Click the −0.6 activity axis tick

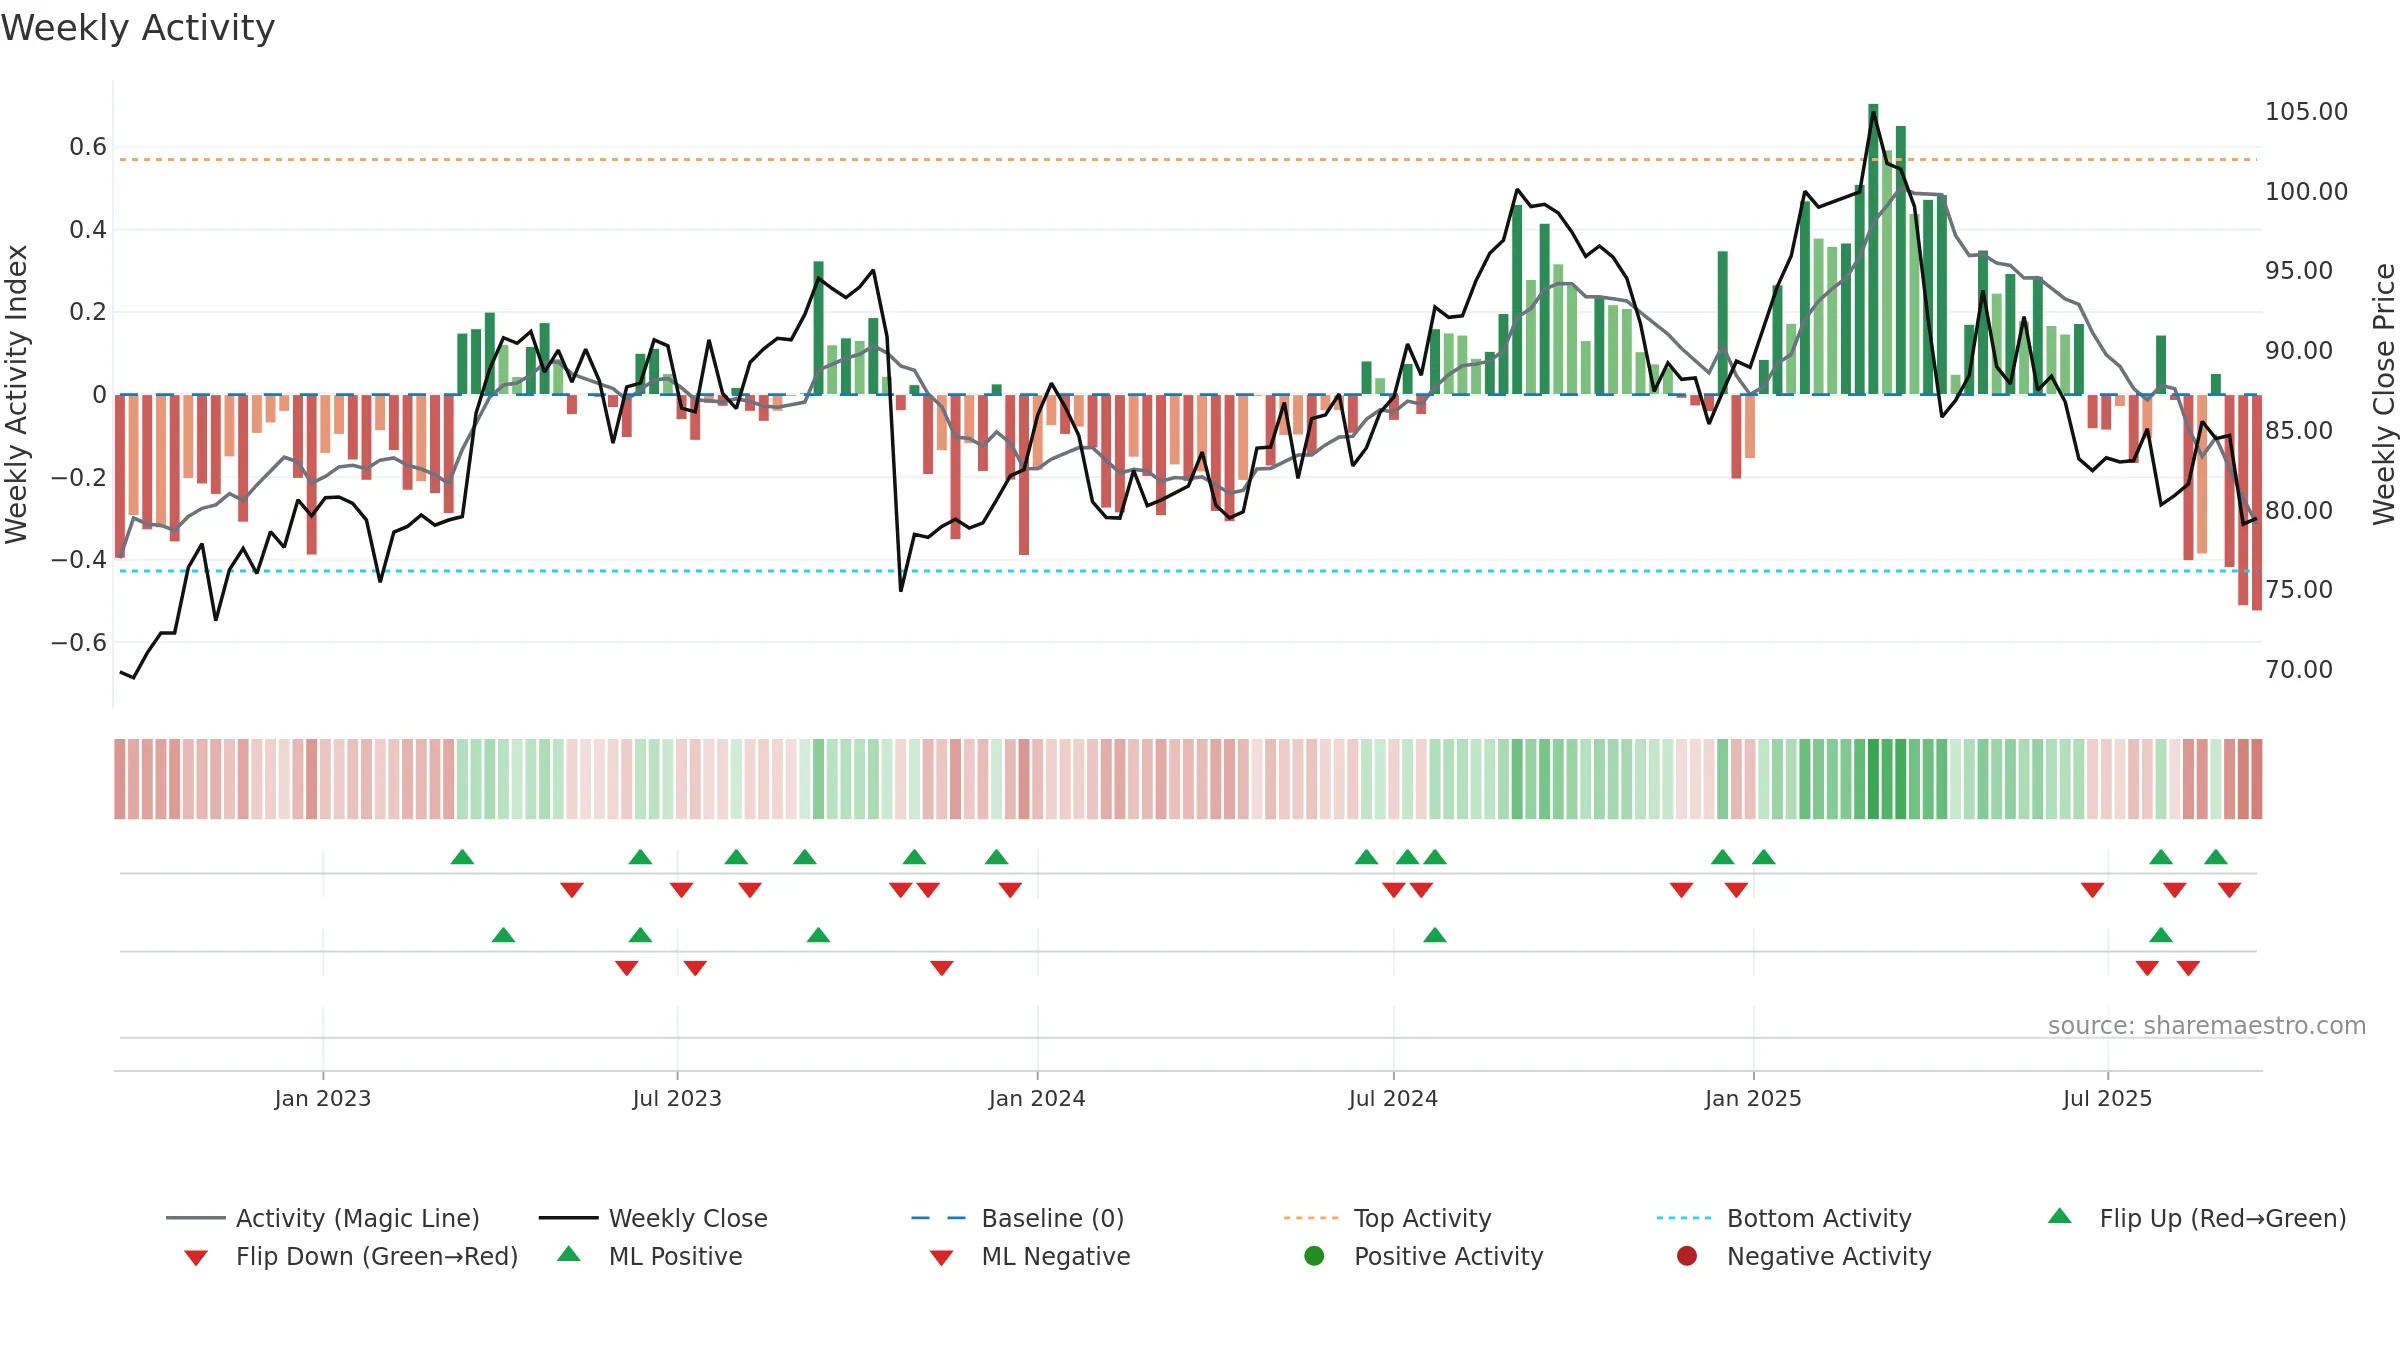pos(79,642)
